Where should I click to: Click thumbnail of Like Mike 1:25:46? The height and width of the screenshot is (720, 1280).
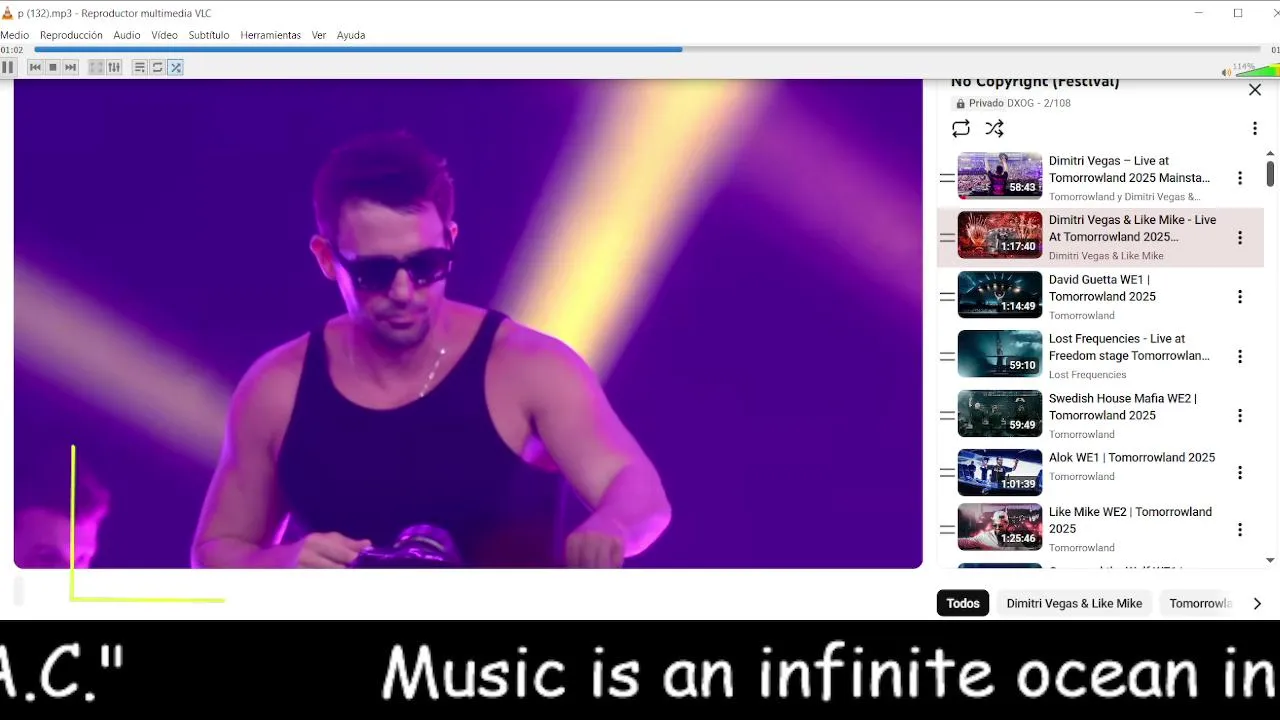[1000, 527]
